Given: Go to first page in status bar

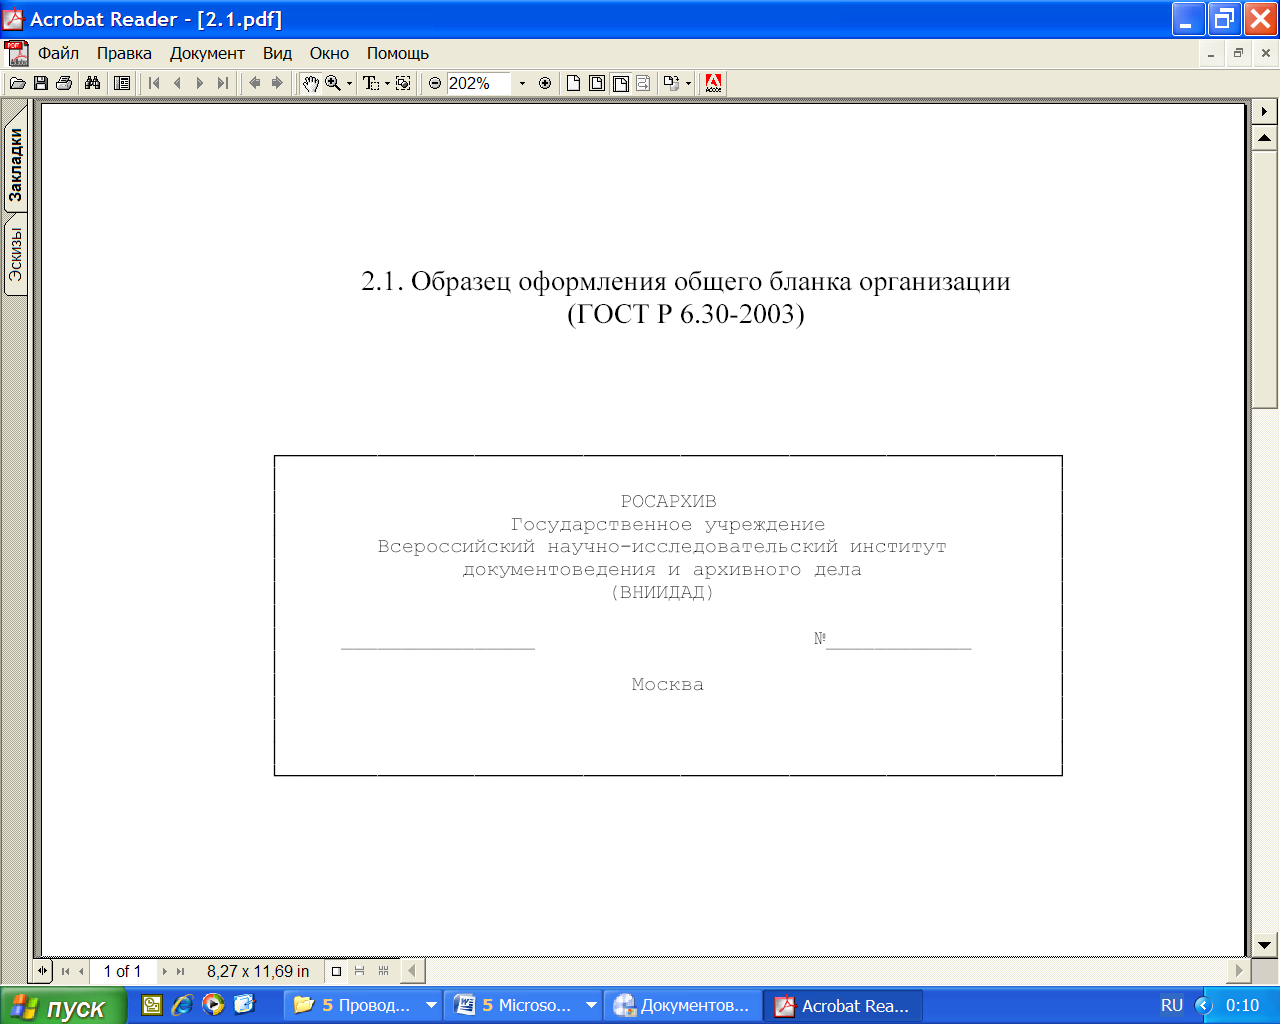Looking at the screenshot, I should [65, 971].
